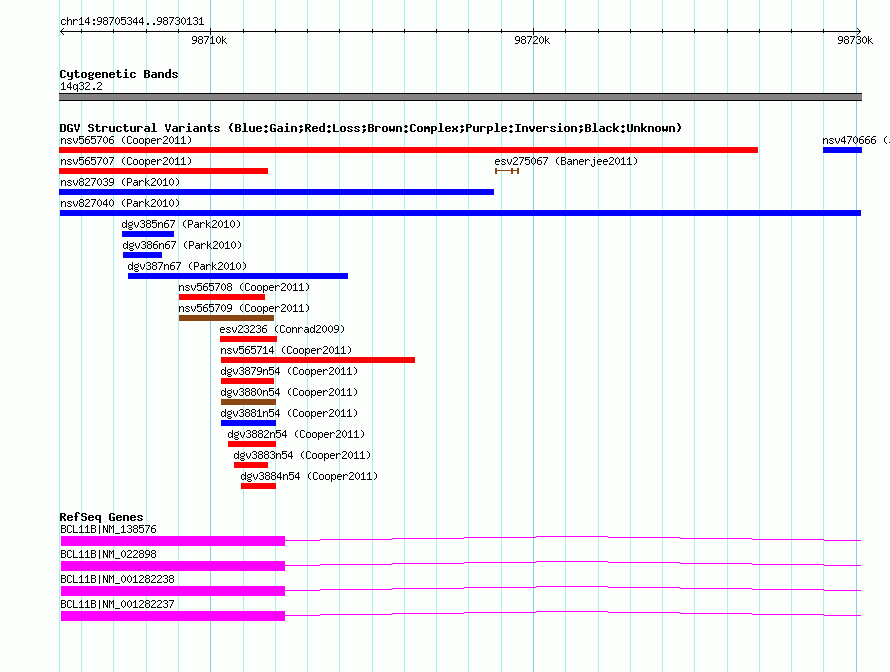Select the dgv3883n54 red bar

pyautogui.click(x=251, y=465)
